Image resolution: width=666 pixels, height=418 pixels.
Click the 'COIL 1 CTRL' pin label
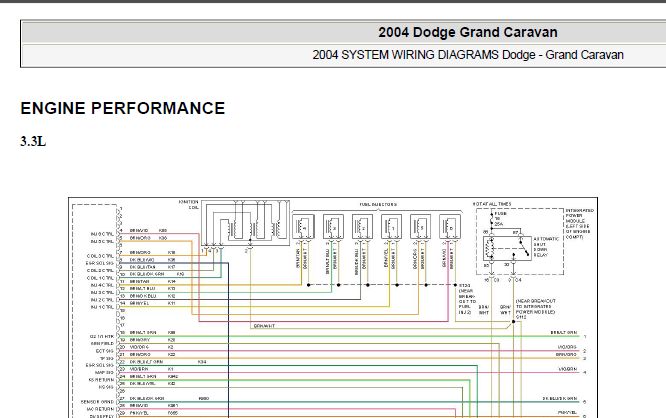pyautogui.click(x=100, y=278)
